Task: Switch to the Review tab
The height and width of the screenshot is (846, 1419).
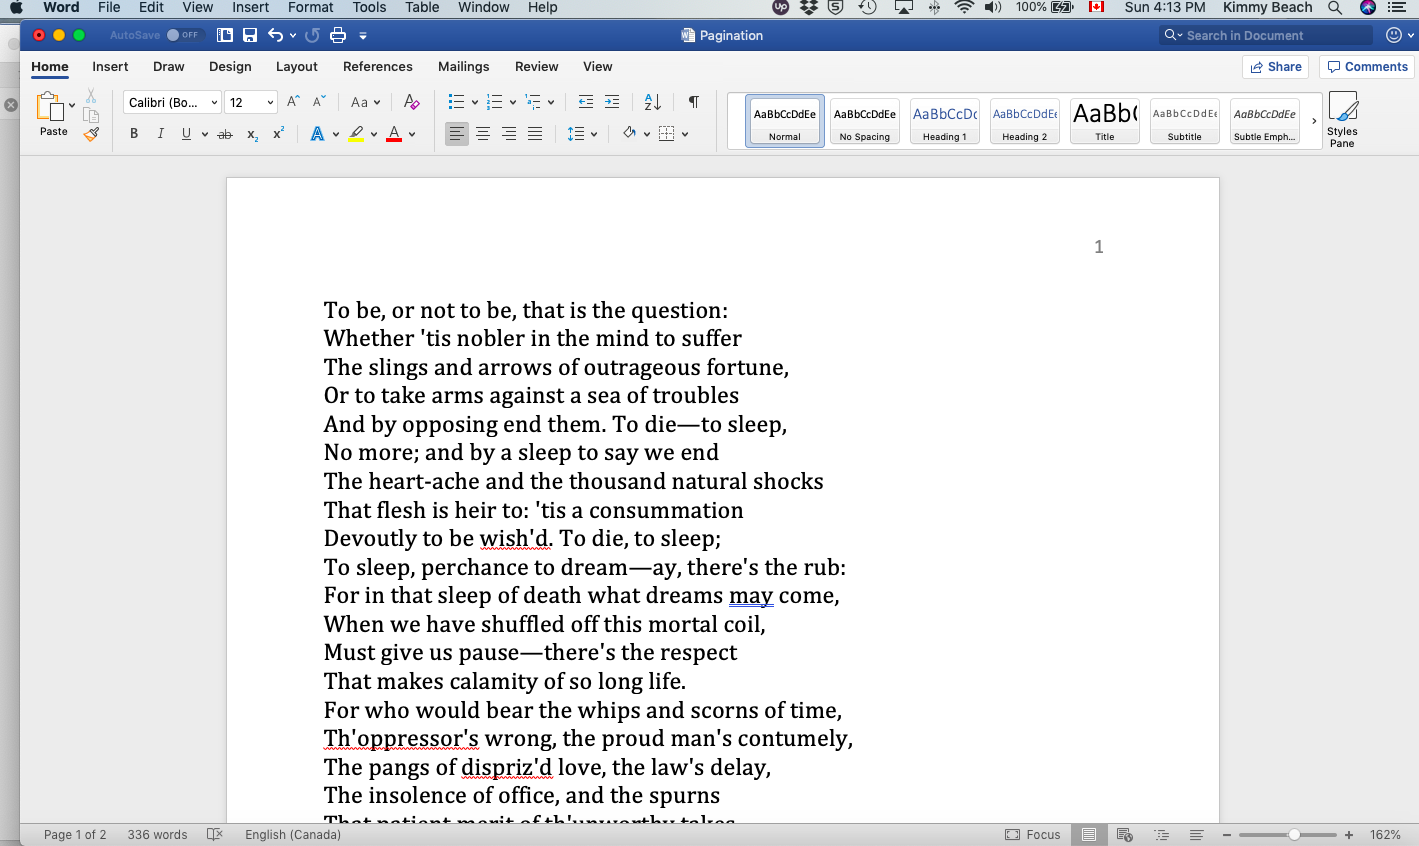Action: (x=537, y=67)
